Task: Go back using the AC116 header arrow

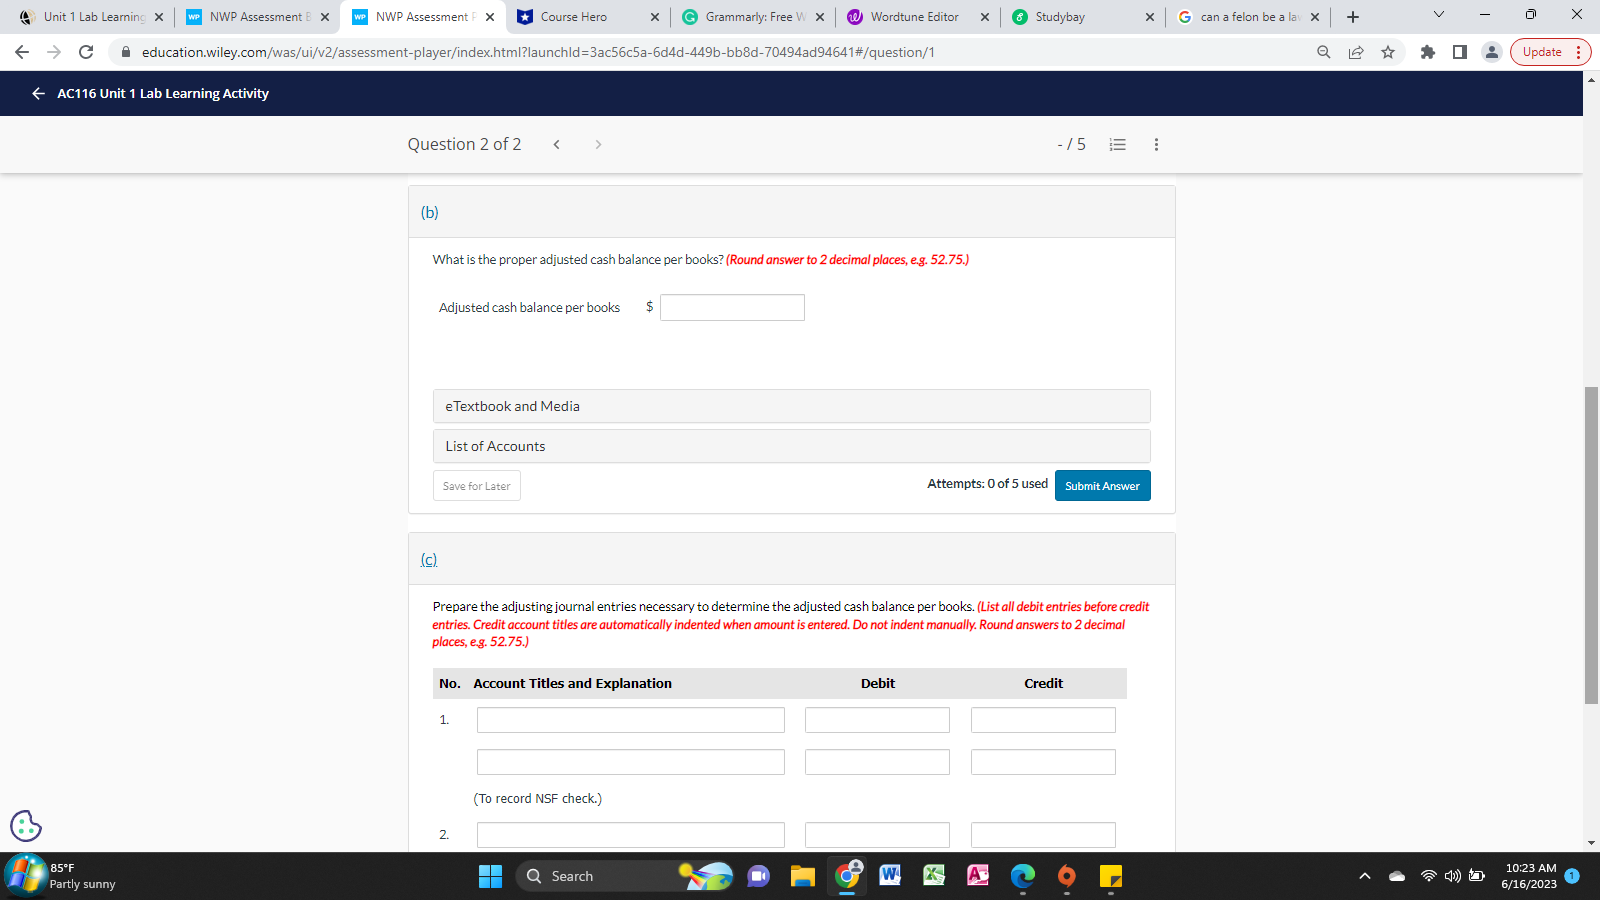Action: point(38,93)
